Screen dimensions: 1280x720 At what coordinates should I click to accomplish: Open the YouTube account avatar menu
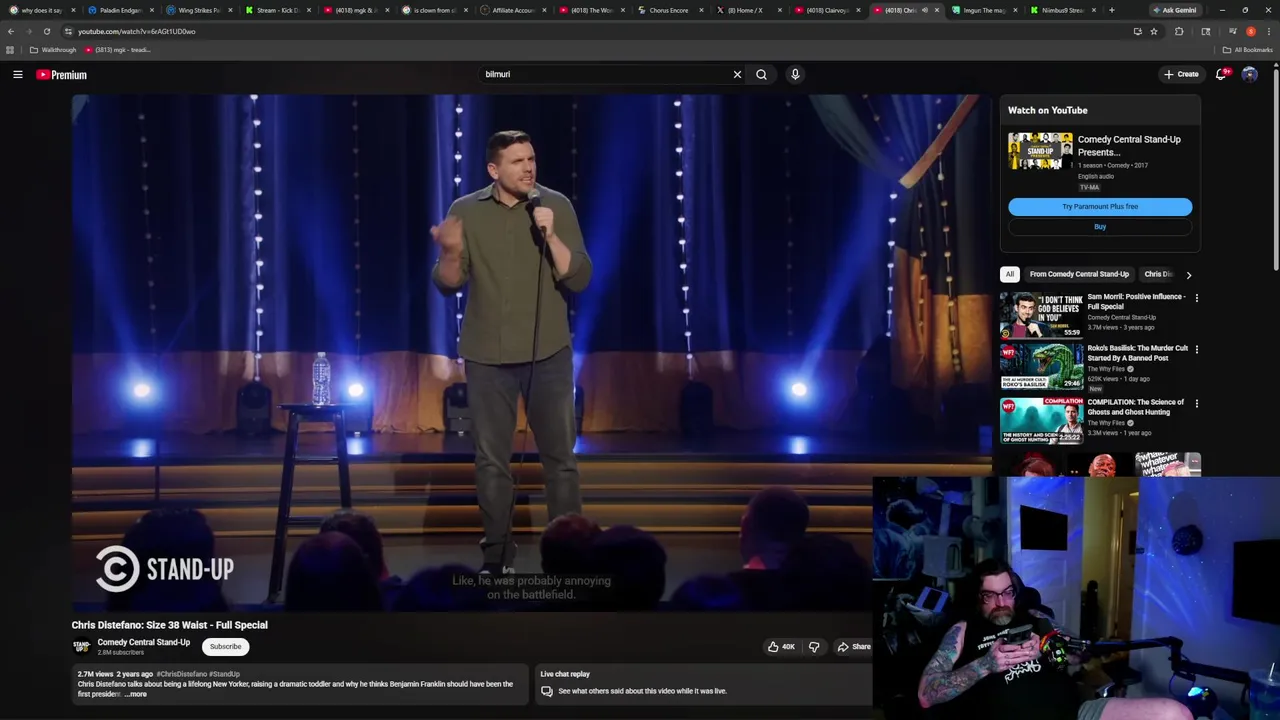pyautogui.click(x=1249, y=74)
